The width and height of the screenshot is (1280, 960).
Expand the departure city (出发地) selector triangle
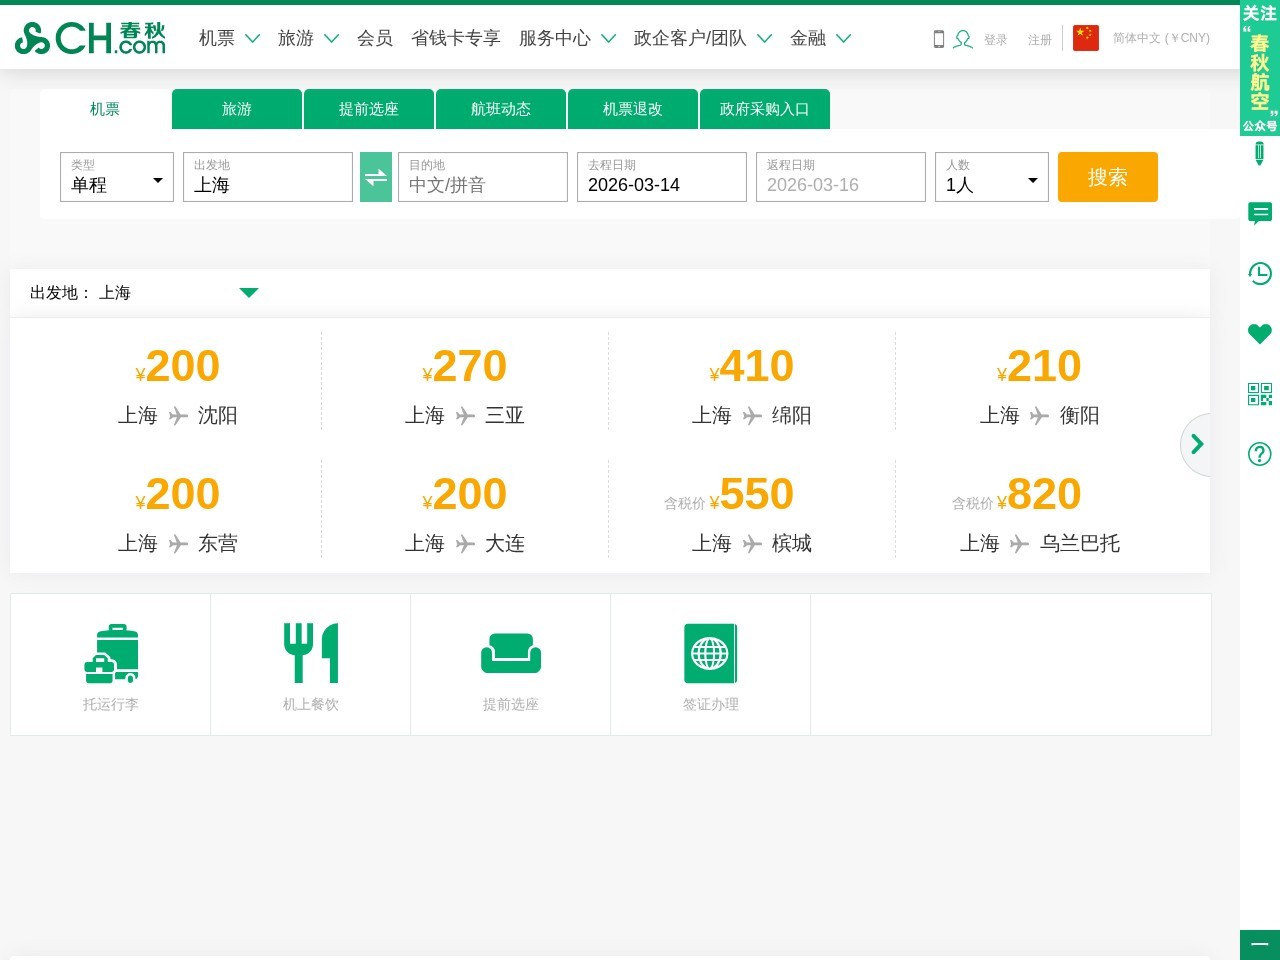[x=249, y=293]
